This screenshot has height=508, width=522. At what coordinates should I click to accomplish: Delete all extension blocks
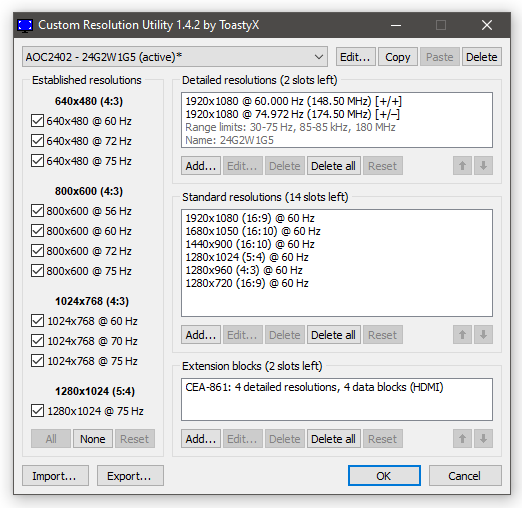pyautogui.click(x=333, y=439)
